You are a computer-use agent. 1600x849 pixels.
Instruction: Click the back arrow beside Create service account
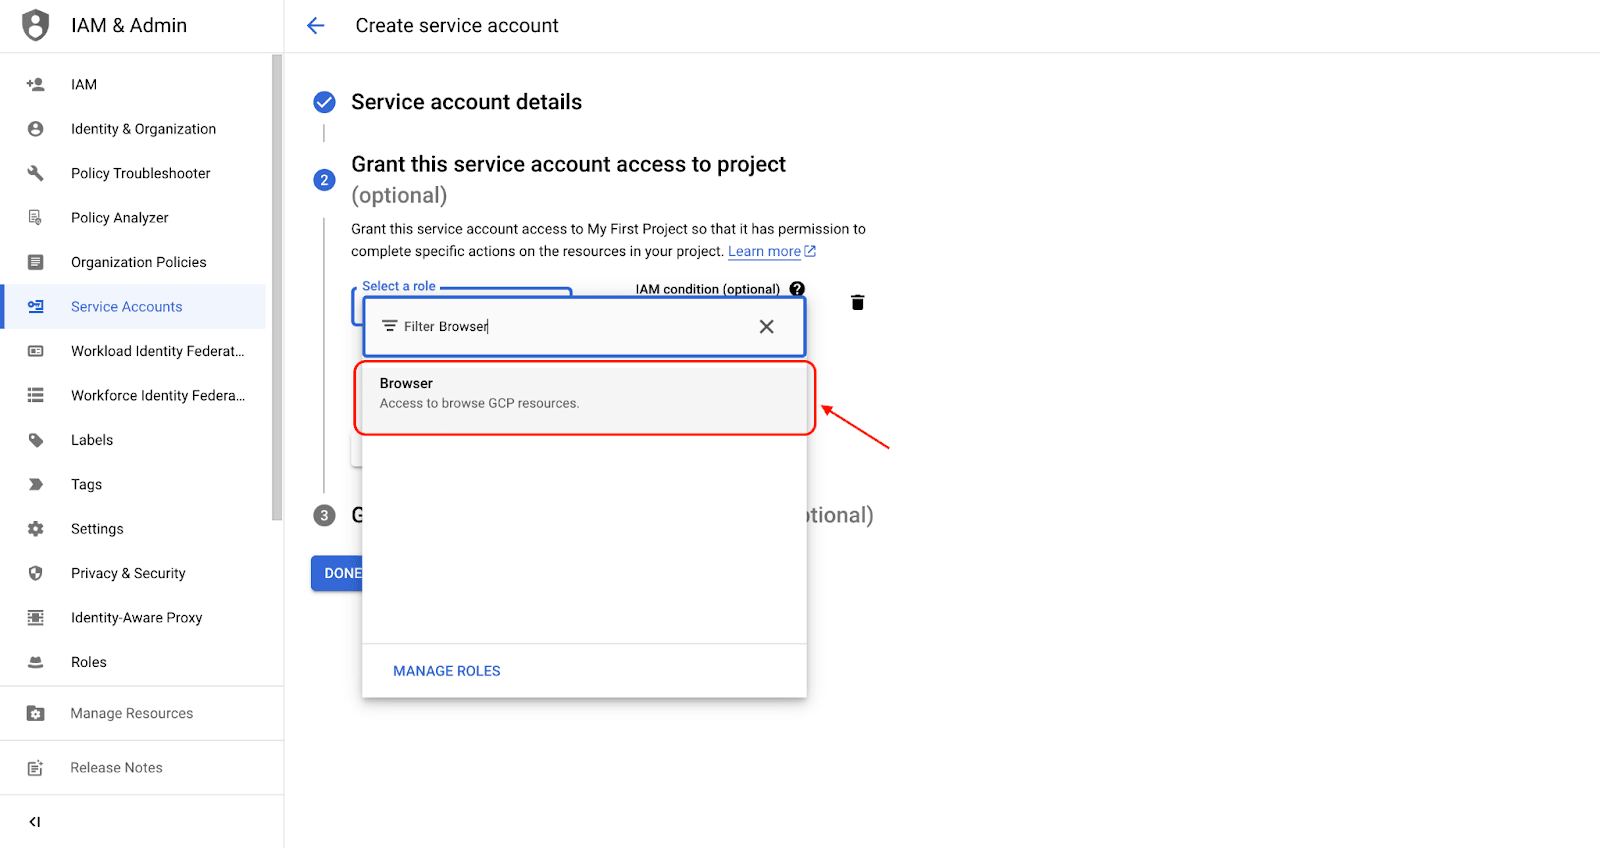click(x=316, y=26)
